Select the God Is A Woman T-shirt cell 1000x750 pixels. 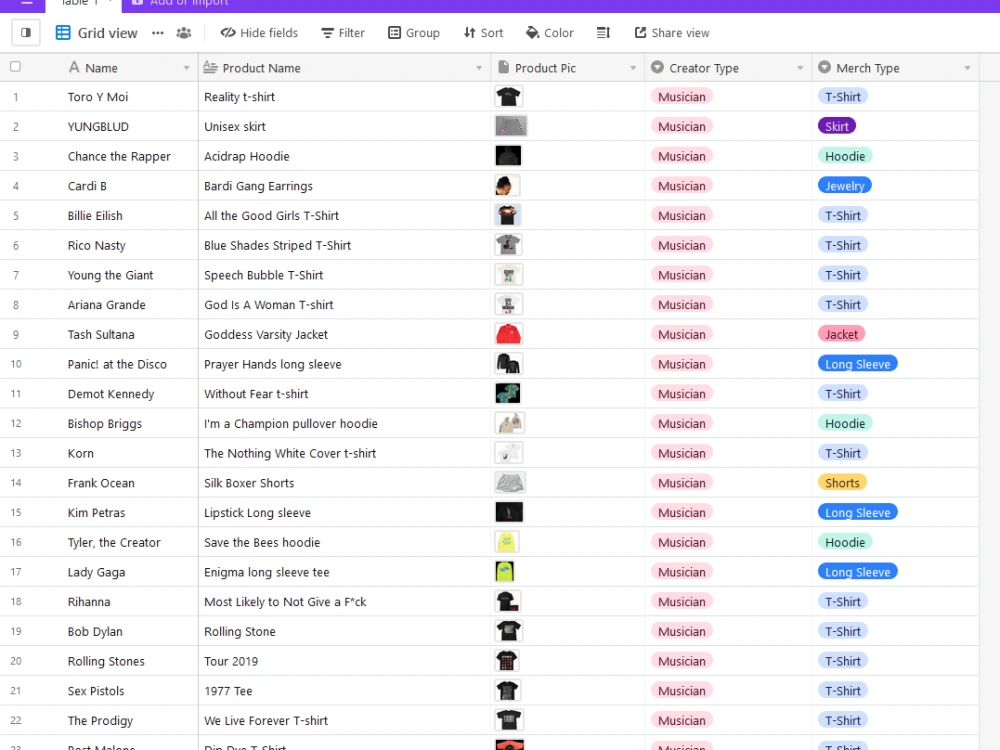pyautogui.click(x=344, y=305)
